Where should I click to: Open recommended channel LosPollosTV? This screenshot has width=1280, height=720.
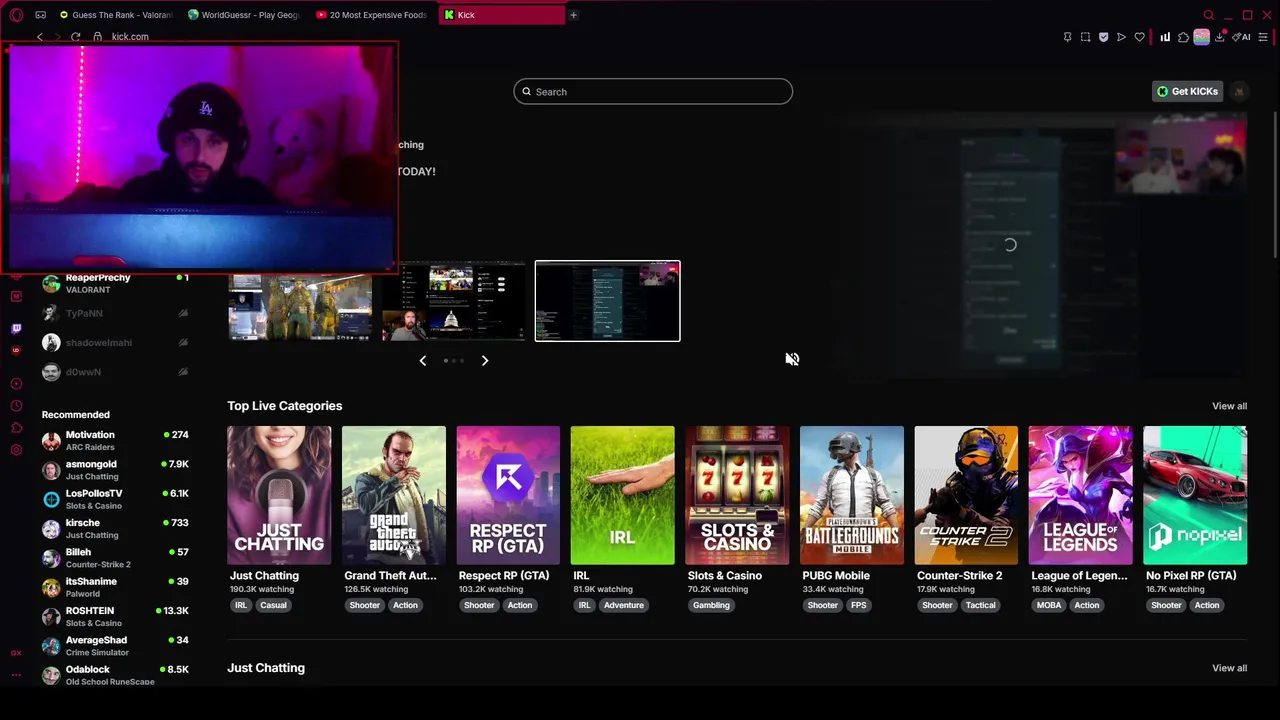click(115, 499)
